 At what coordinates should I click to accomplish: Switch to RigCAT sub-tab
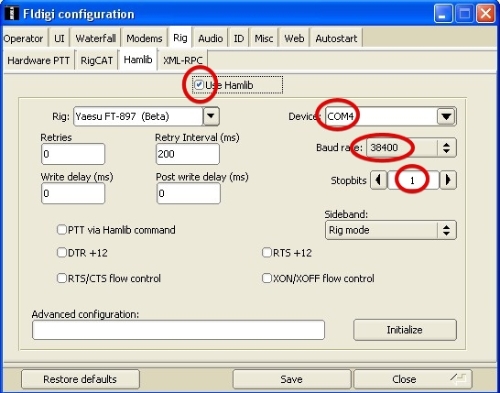pyautogui.click(x=97, y=60)
